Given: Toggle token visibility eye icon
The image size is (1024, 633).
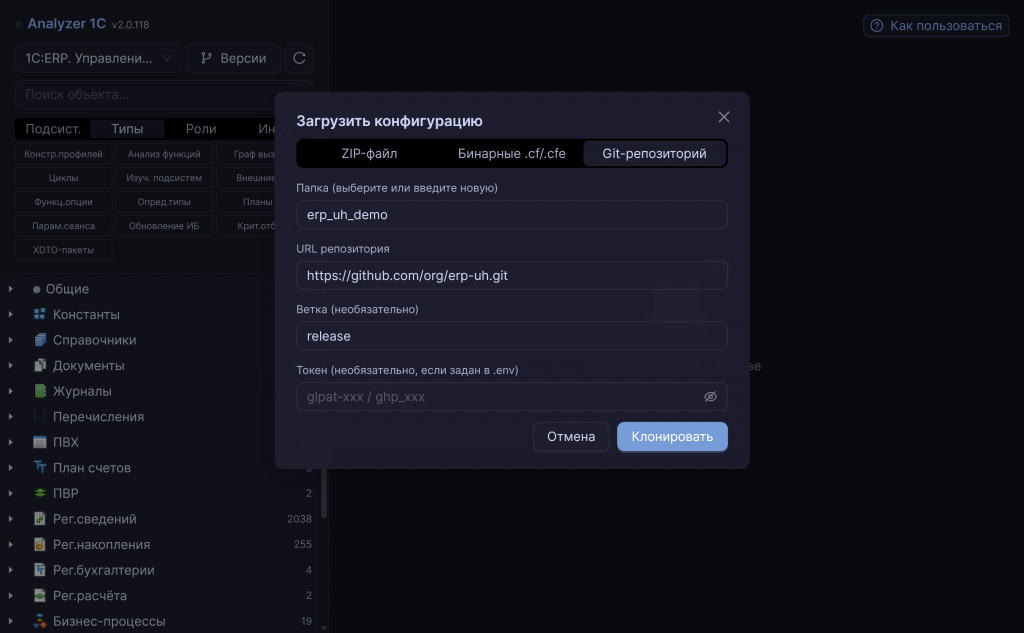Looking at the screenshot, I should pos(711,397).
